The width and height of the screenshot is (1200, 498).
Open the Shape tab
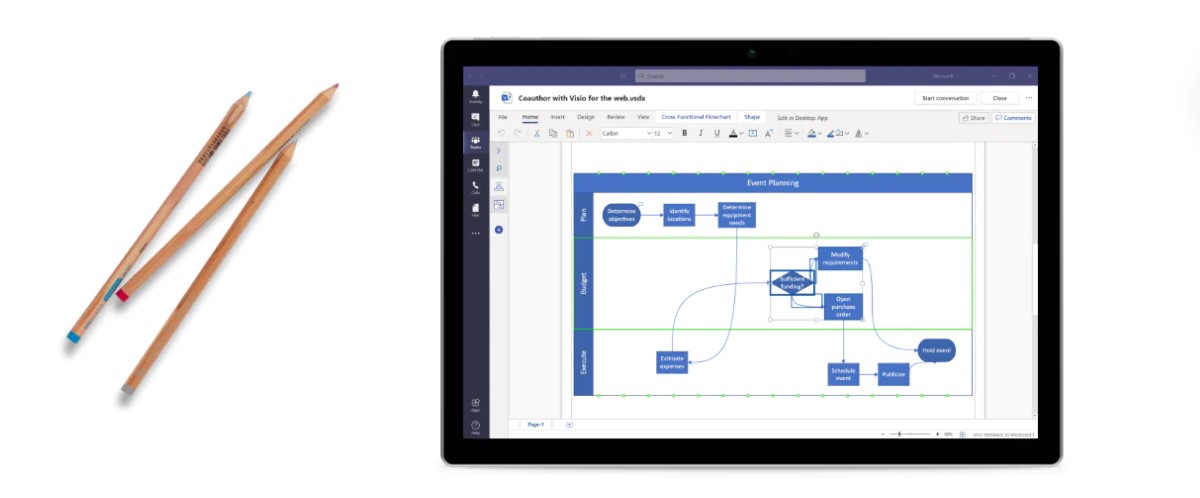click(751, 117)
